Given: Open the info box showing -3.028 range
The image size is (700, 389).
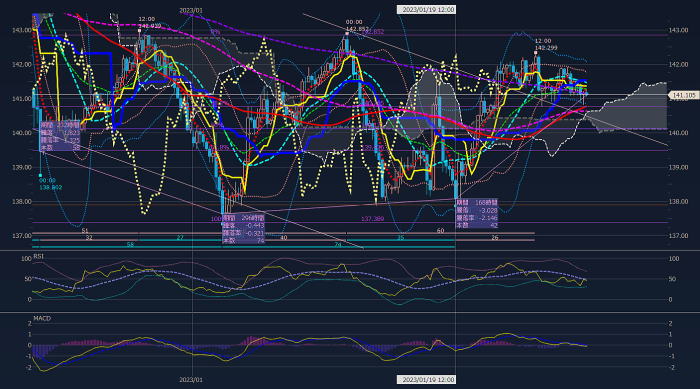Looking at the screenshot, I should 476,214.
